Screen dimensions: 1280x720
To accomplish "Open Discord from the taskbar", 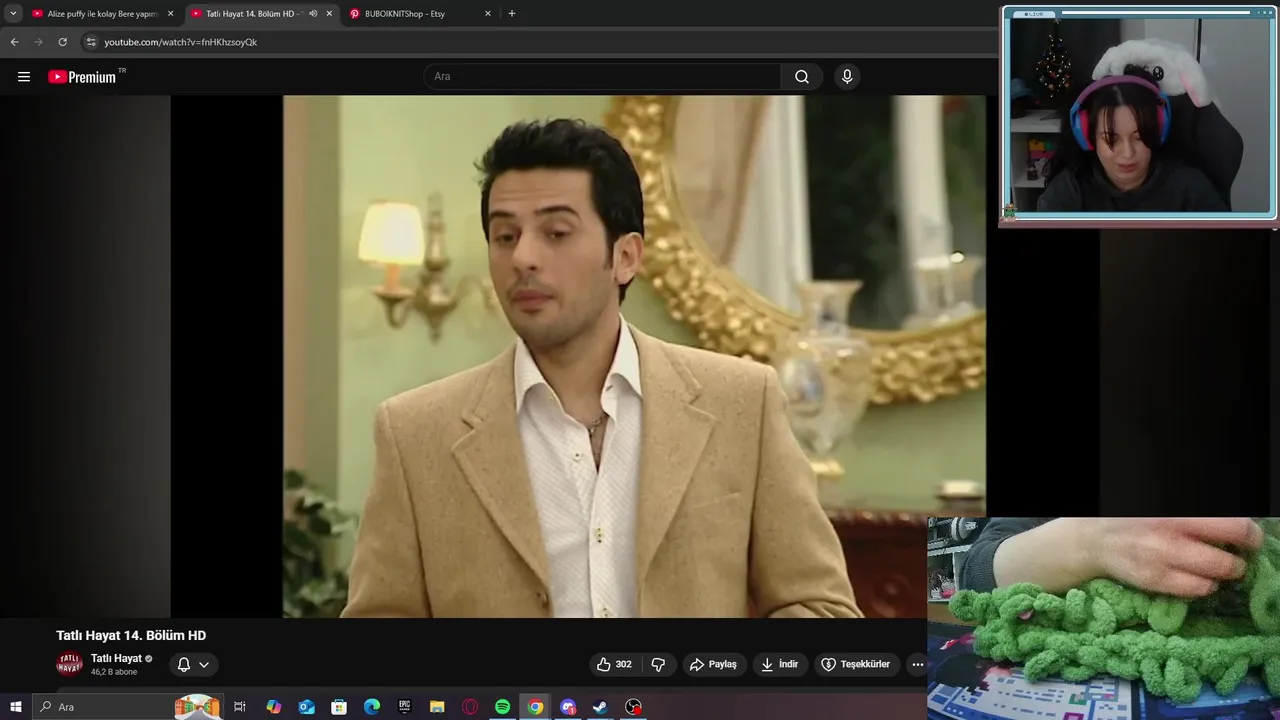I will pos(568,707).
